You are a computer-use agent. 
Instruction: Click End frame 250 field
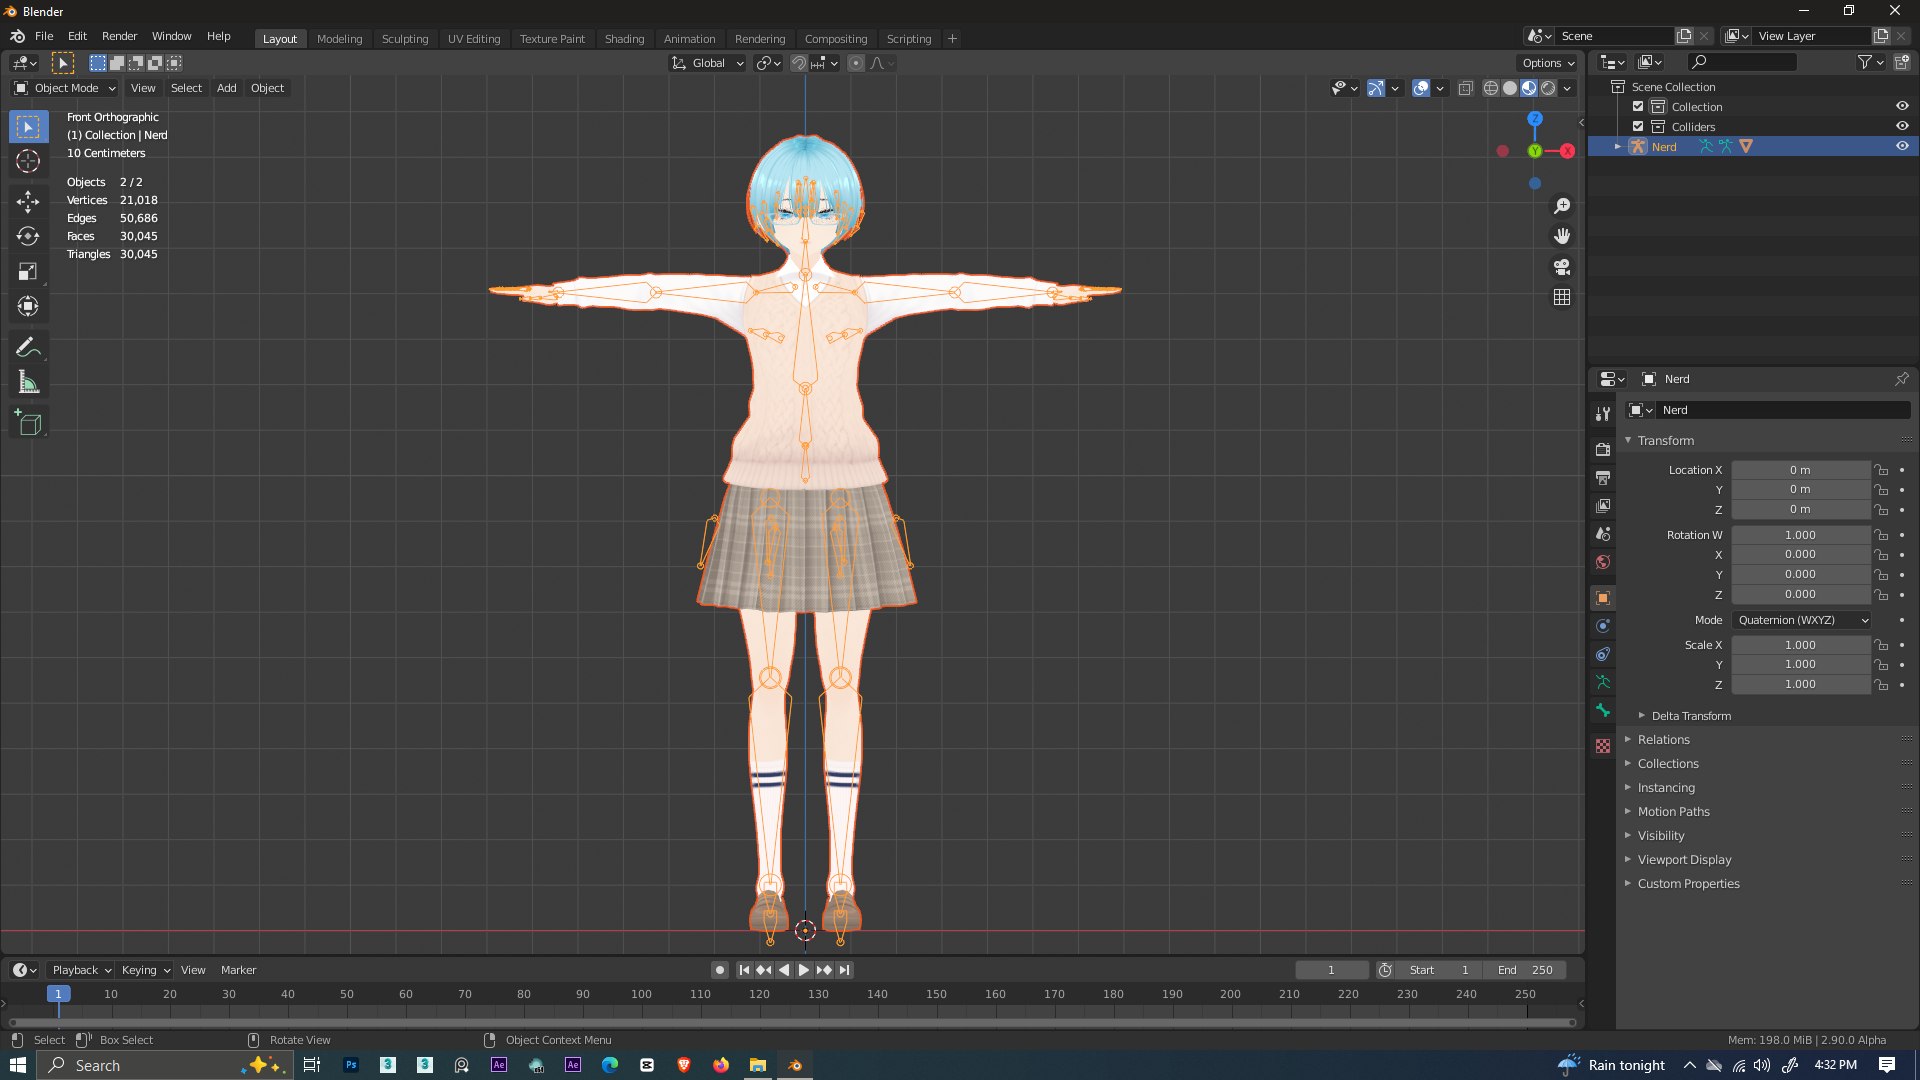(x=1524, y=970)
